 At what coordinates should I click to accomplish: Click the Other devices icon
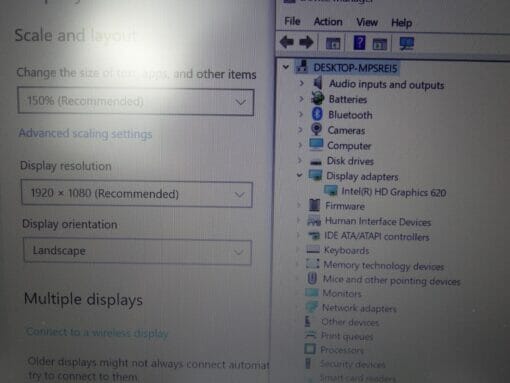pyautogui.click(x=308, y=321)
